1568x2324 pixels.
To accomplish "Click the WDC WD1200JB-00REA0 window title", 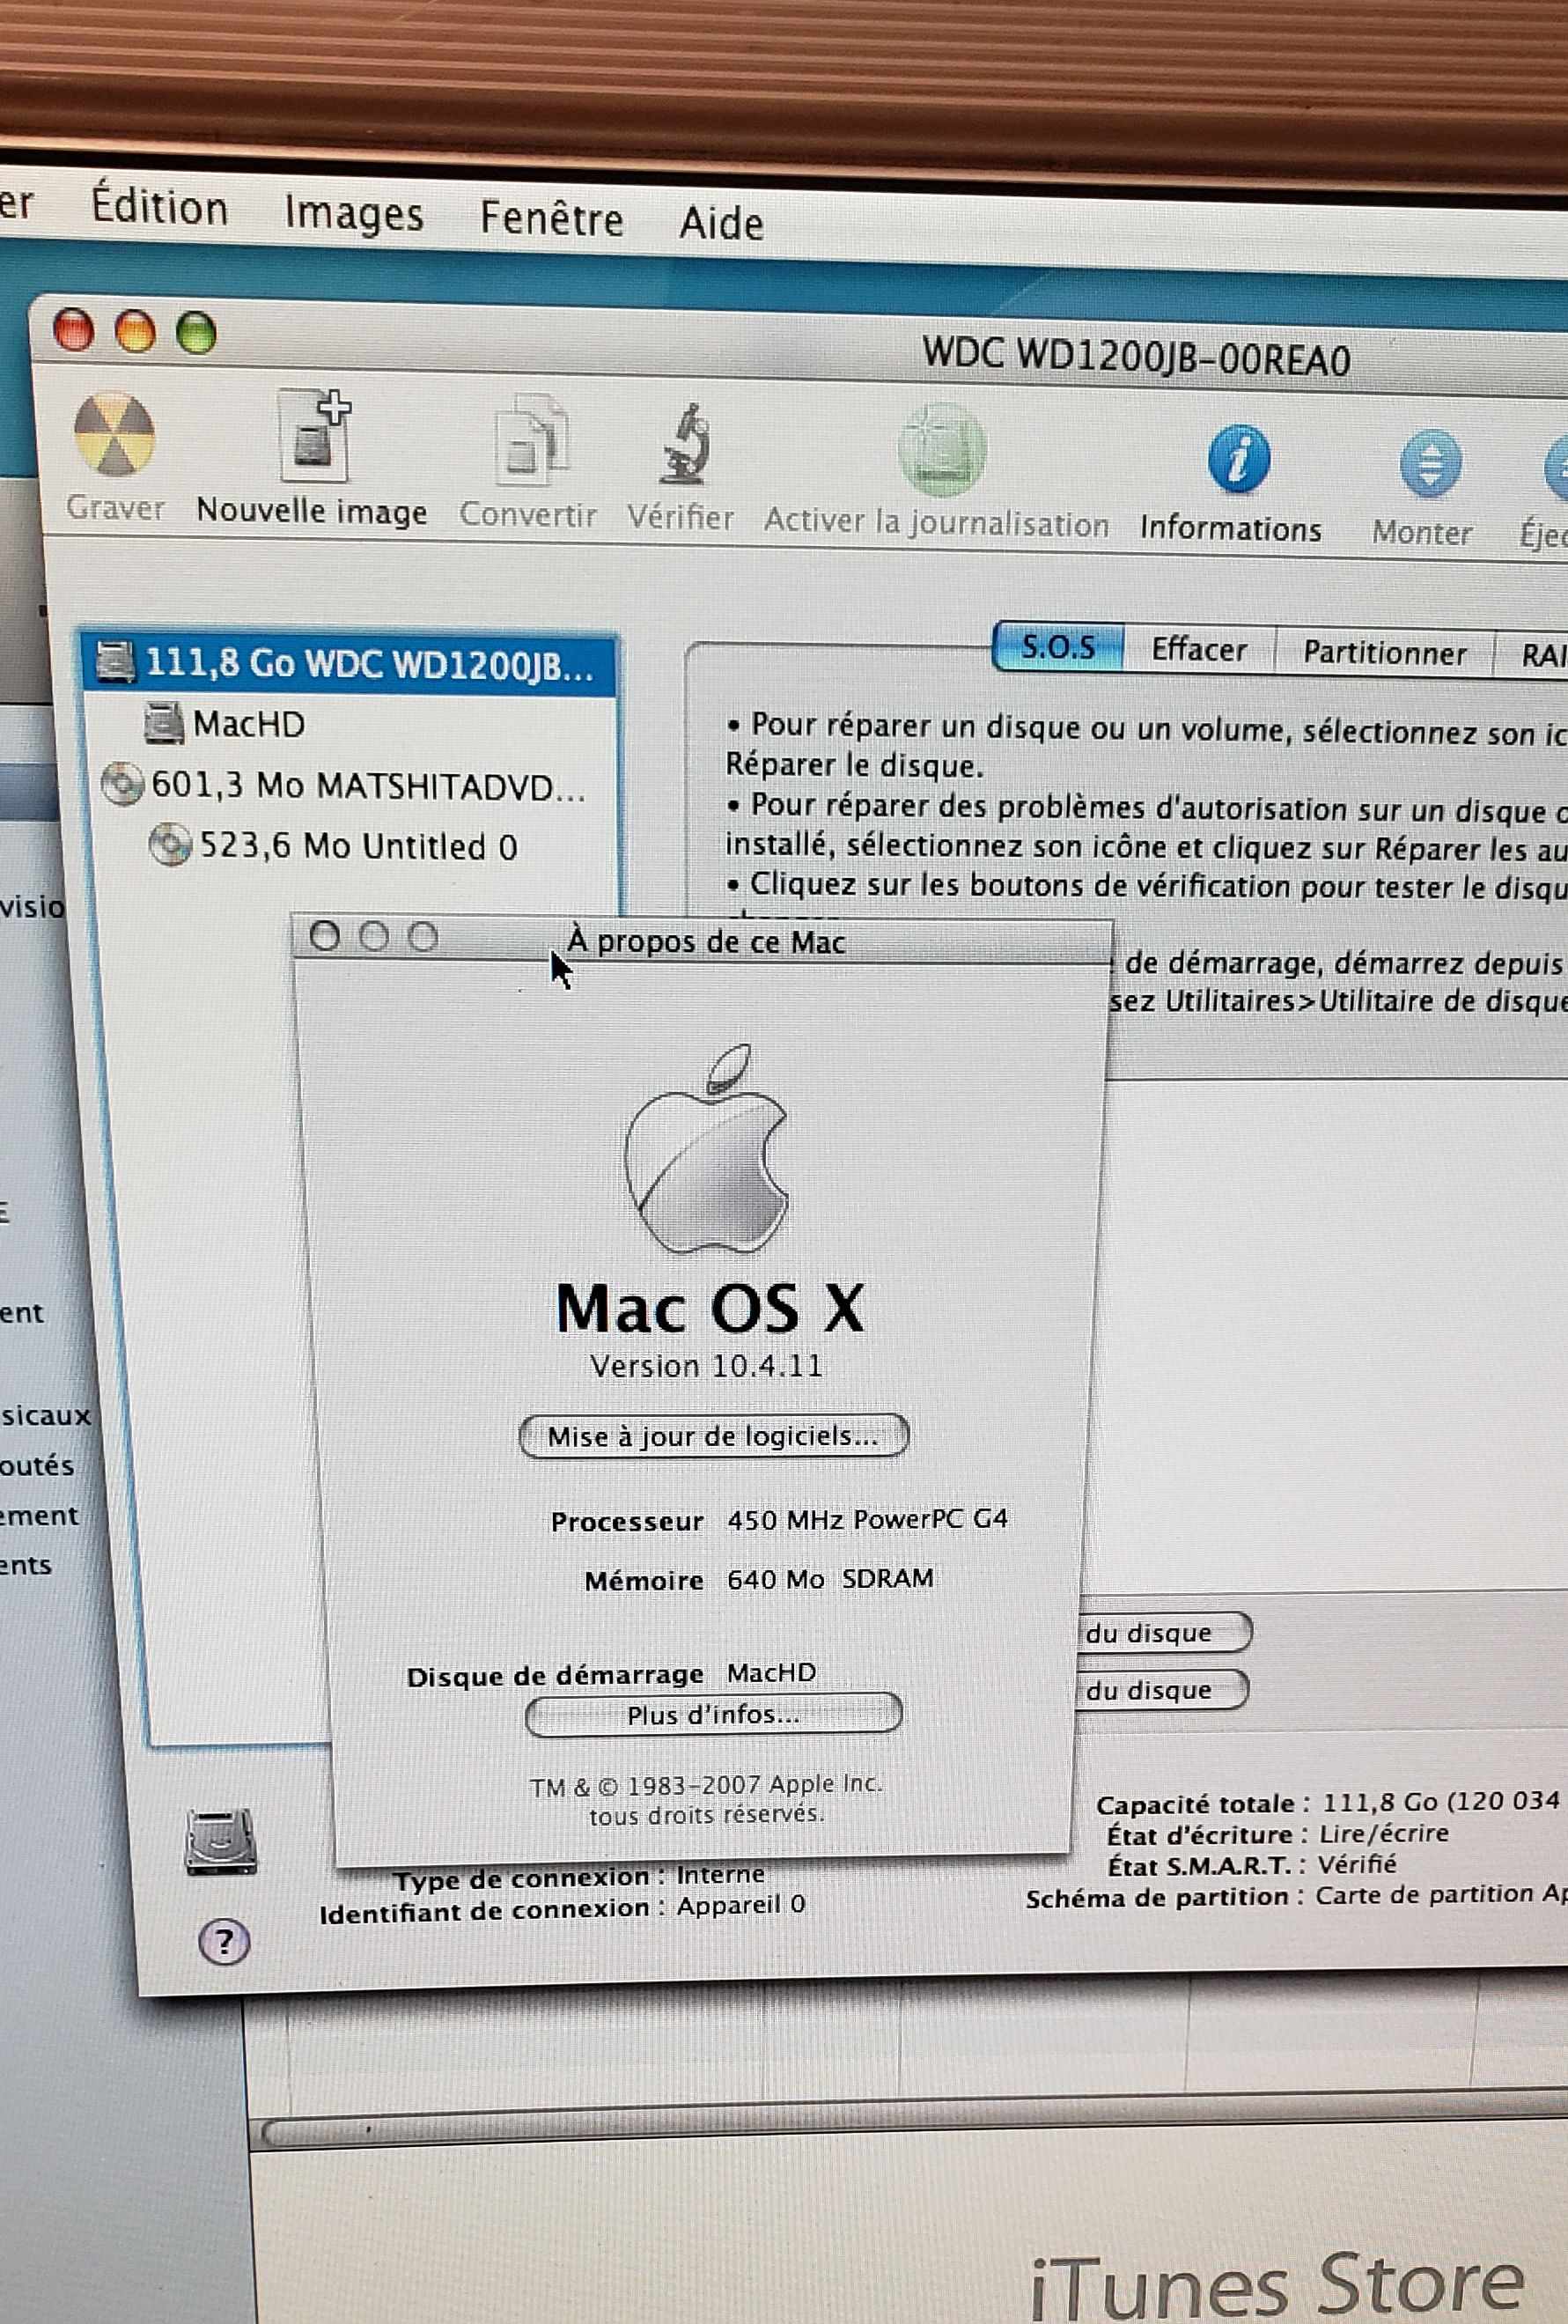I will click(1136, 357).
